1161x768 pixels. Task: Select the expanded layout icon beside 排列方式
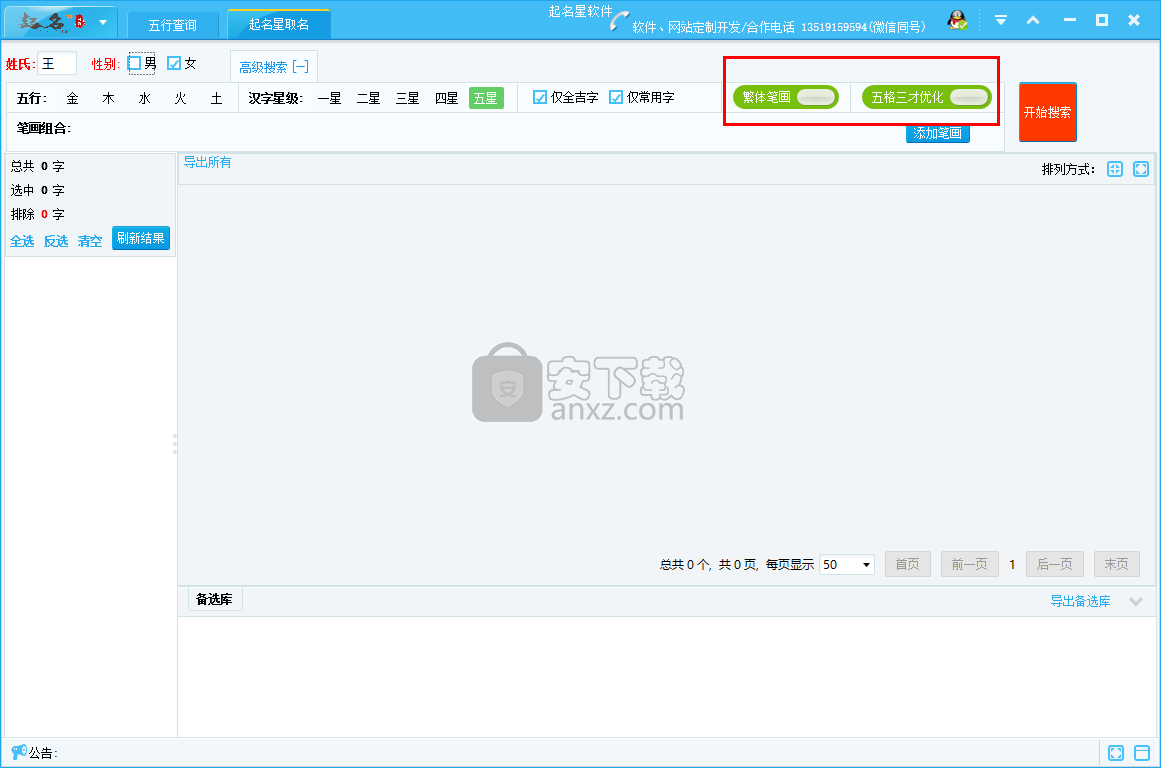(1141, 169)
